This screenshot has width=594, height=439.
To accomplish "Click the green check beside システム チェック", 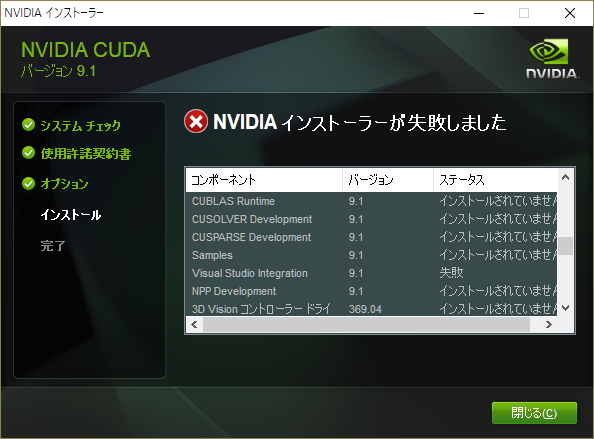I will click(28, 125).
